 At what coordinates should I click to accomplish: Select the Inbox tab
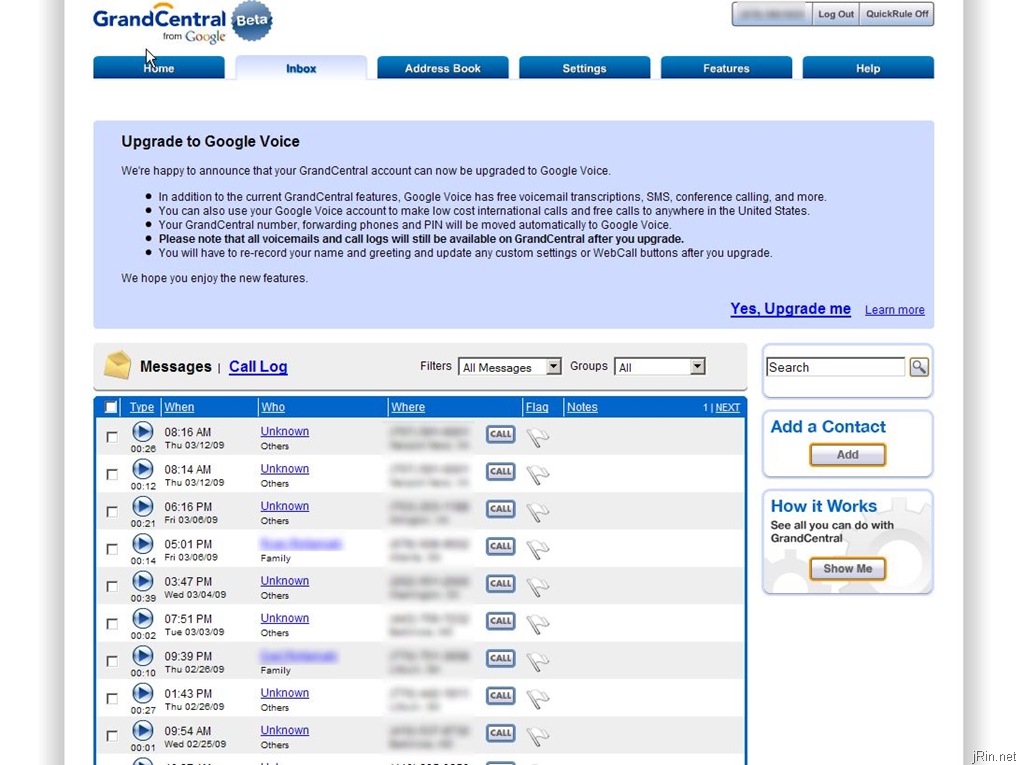click(301, 68)
